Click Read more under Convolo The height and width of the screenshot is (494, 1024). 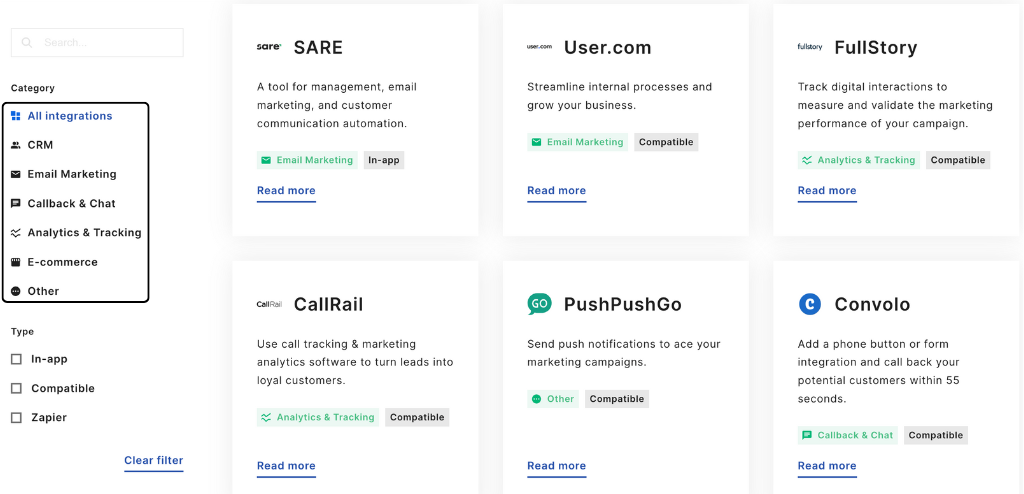[827, 465]
